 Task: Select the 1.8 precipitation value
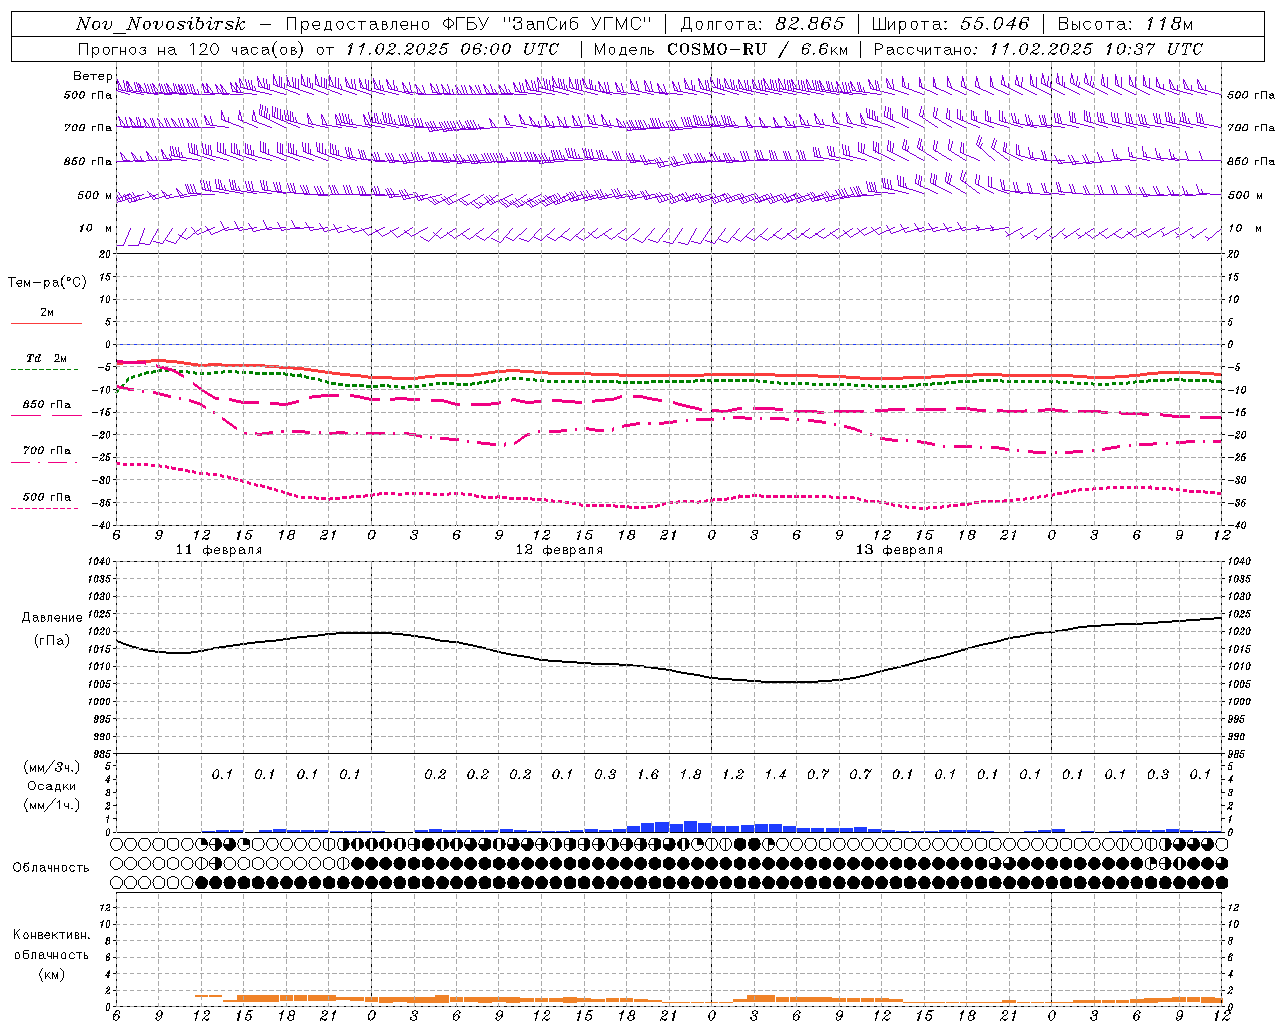pyautogui.click(x=690, y=774)
